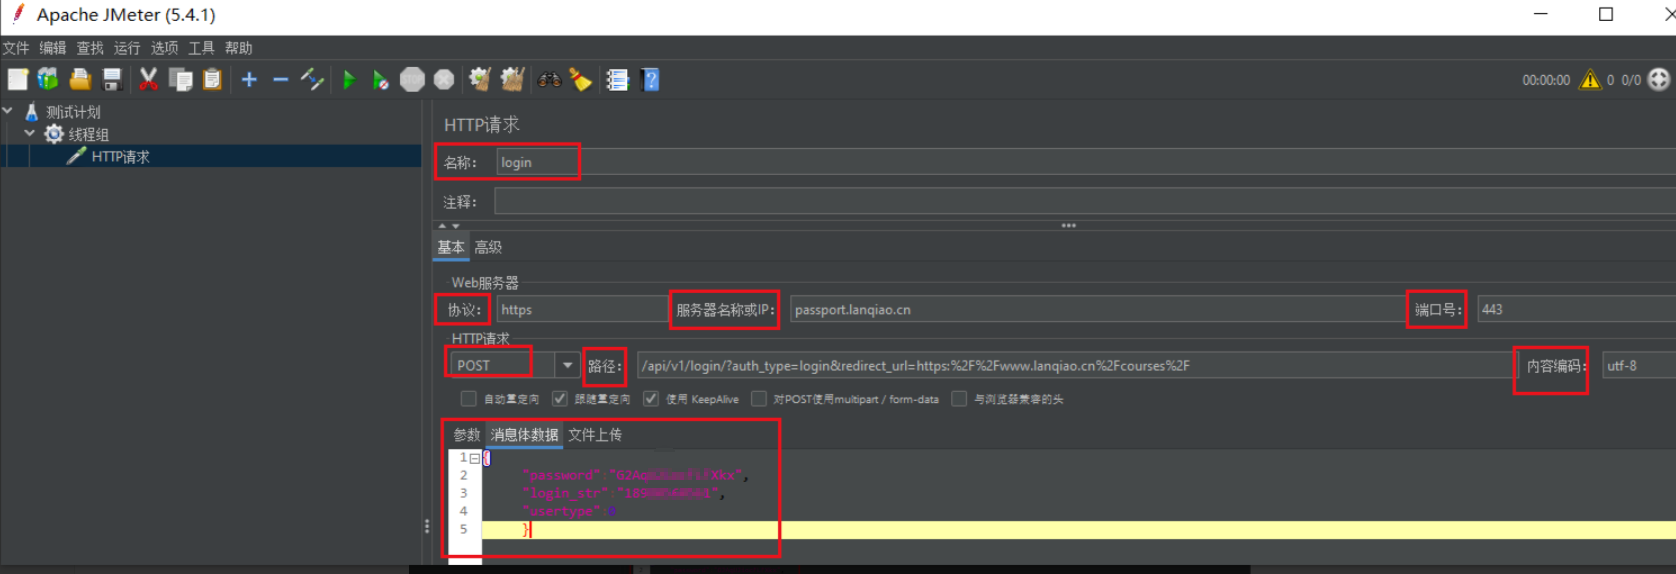Click the 端口号 field containing 443
Viewport: 1676px width, 574px height.
pyautogui.click(x=1577, y=310)
